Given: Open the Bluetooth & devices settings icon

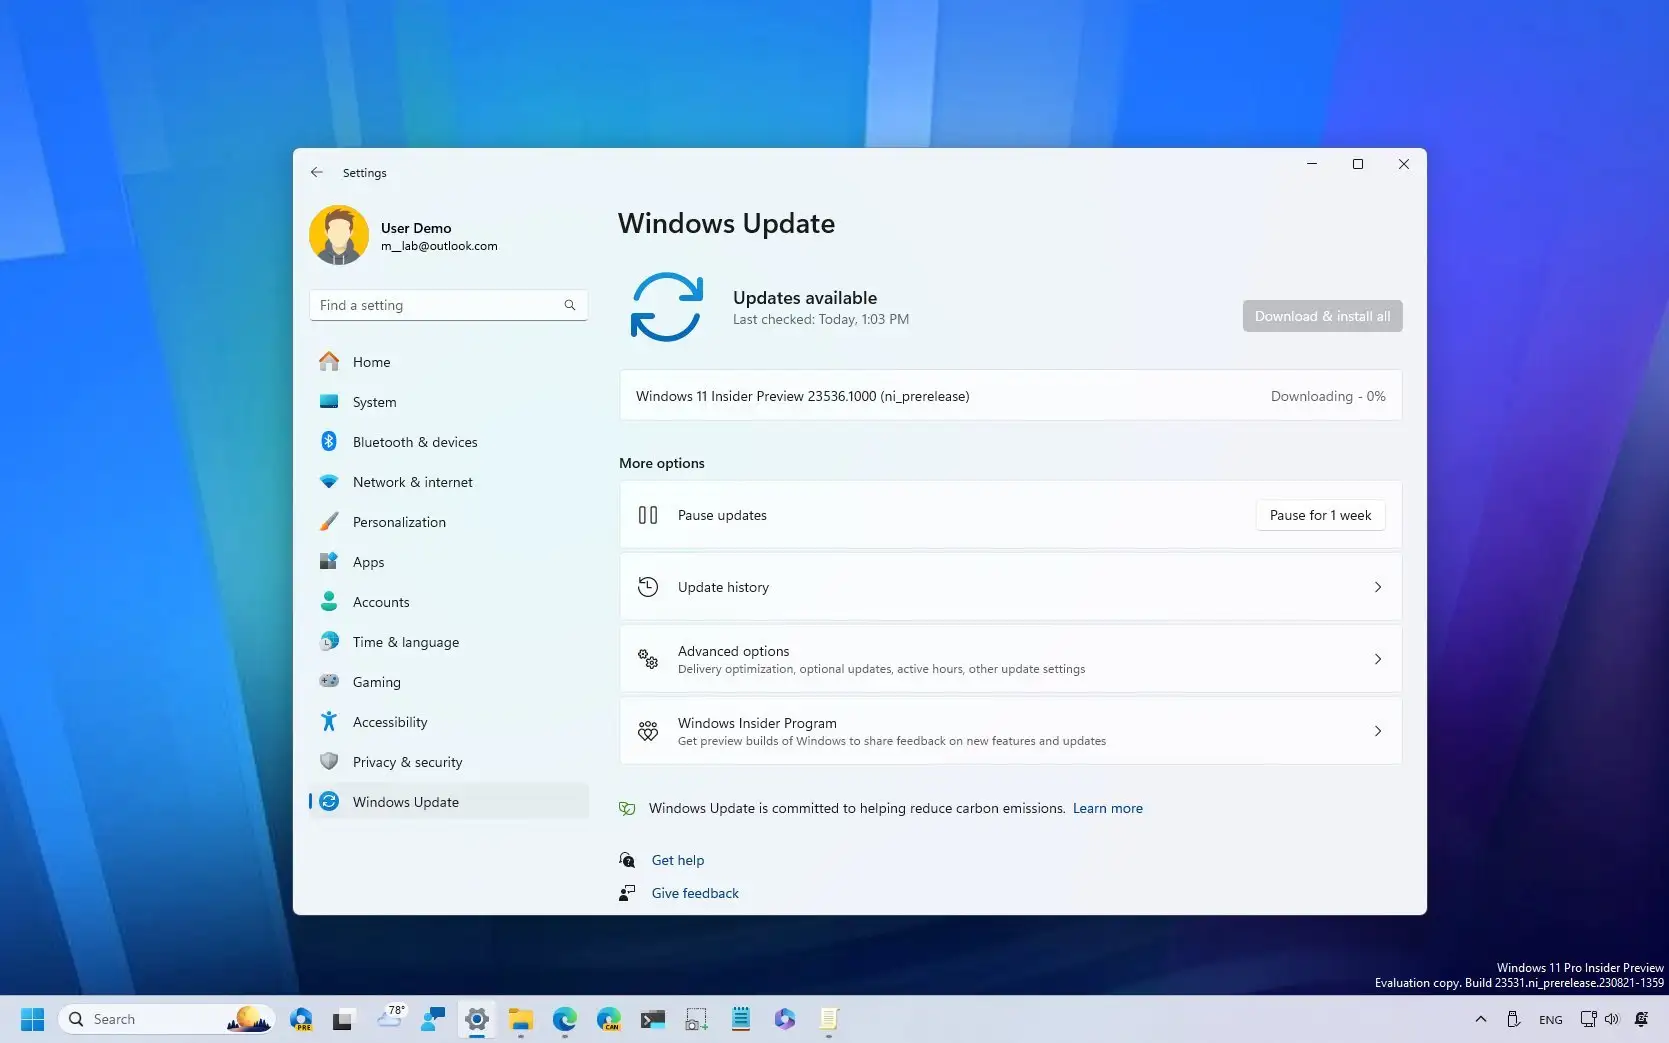Looking at the screenshot, I should [x=330, y=442].
